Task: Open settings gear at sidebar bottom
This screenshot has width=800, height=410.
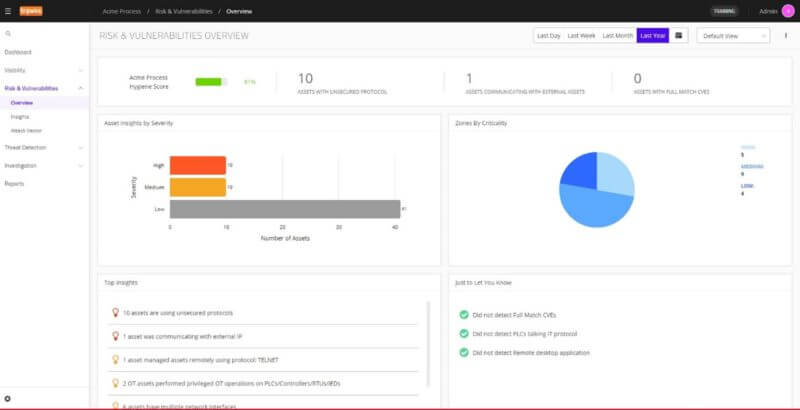Action: pyautogui.click(x=8, y=399)
